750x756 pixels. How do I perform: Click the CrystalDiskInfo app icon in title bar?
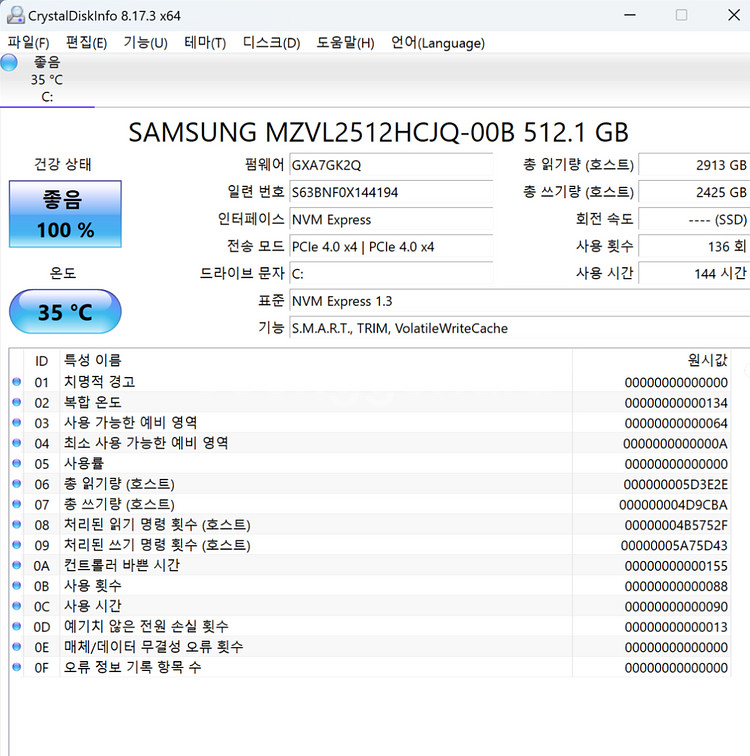15,15
